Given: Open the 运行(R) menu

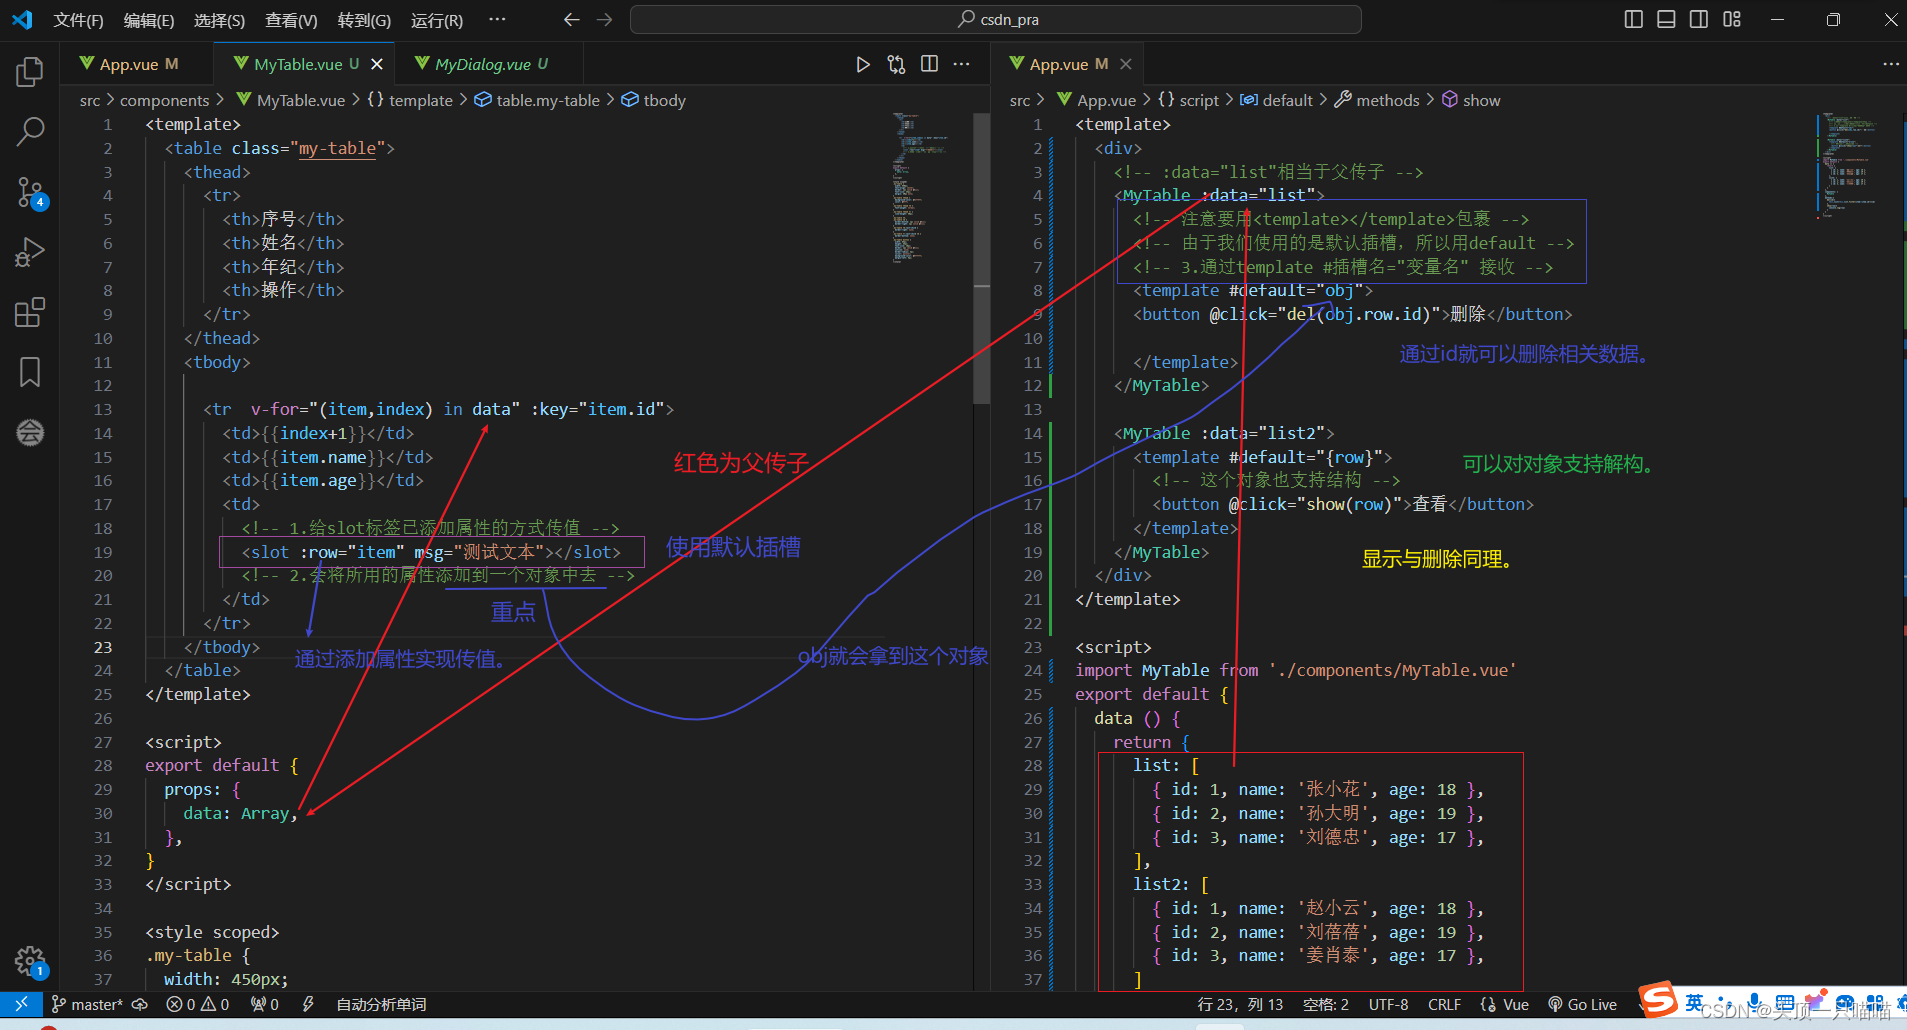Looking at the screenshot, I should pos(437,20).
